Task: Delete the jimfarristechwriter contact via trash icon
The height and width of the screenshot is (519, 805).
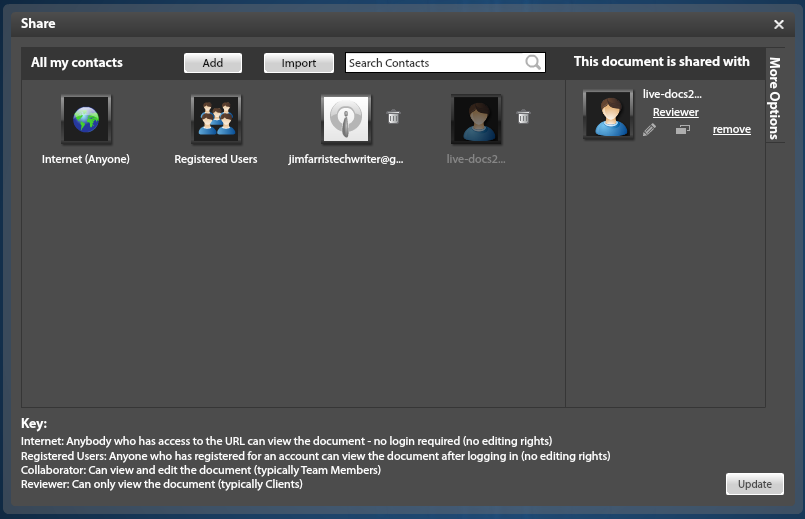Action: [393, 117]
